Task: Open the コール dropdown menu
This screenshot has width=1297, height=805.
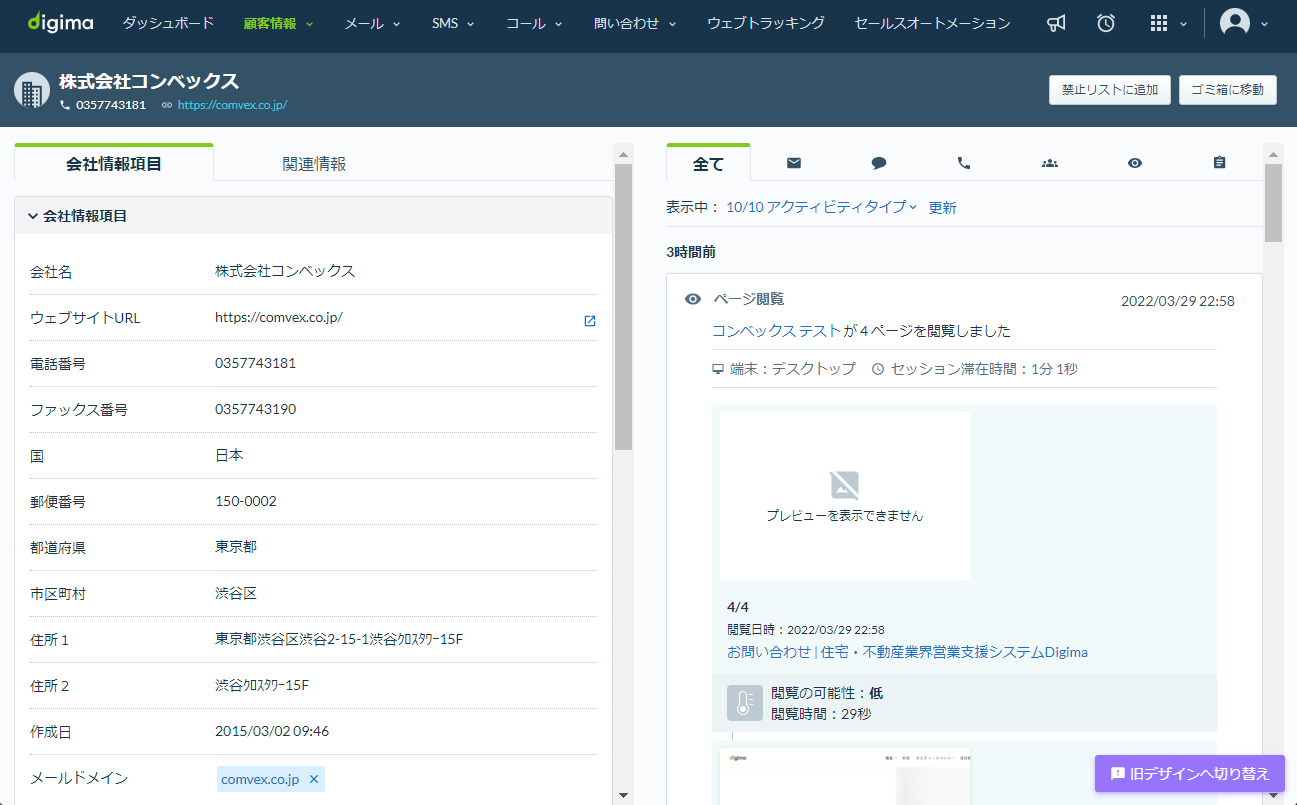Action: [534, 23]
